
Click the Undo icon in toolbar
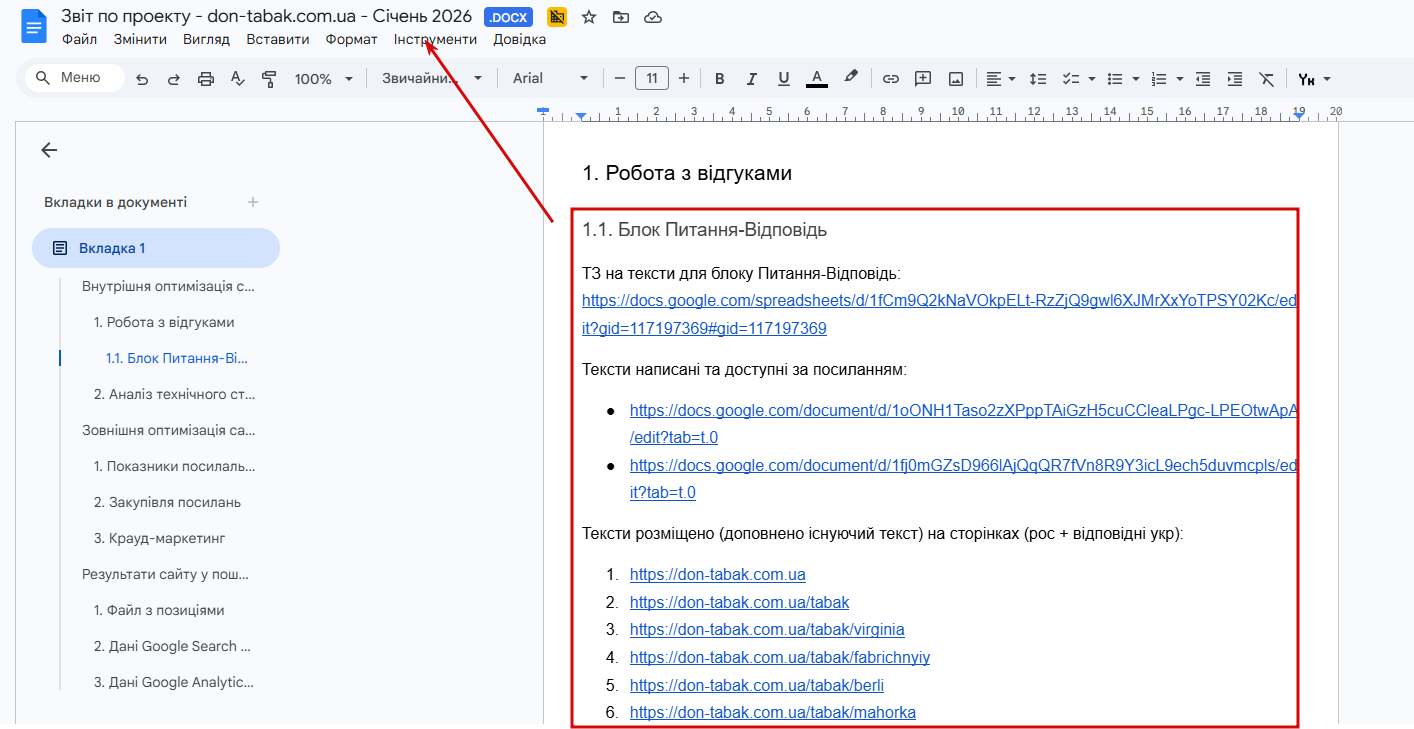tap(142, 79)
